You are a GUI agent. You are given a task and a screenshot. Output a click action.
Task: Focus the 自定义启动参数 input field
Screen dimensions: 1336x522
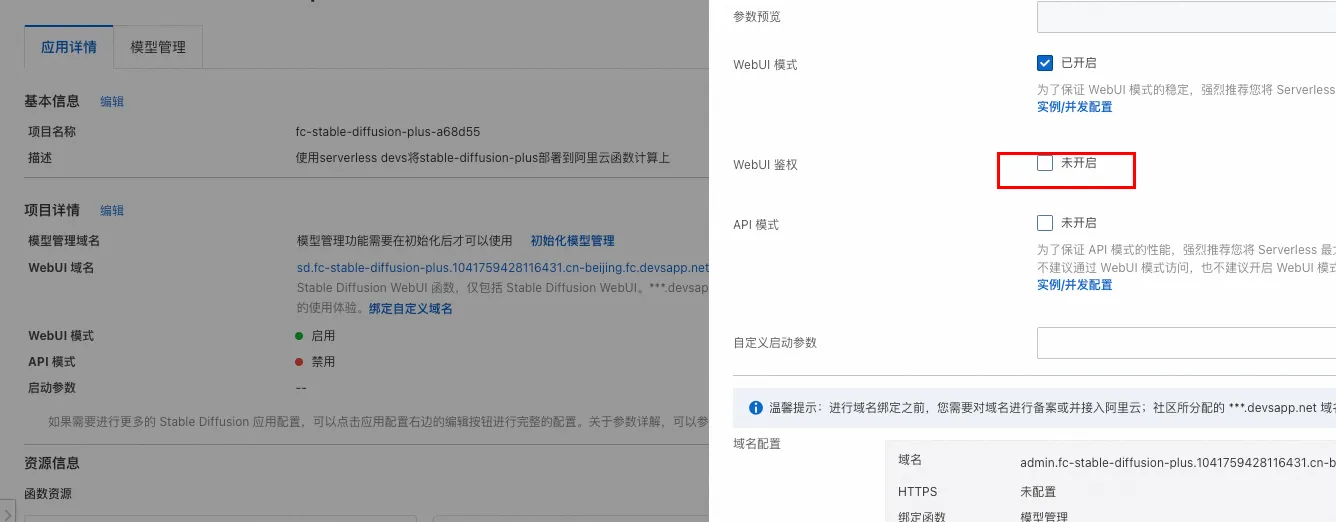[1186, 343]
